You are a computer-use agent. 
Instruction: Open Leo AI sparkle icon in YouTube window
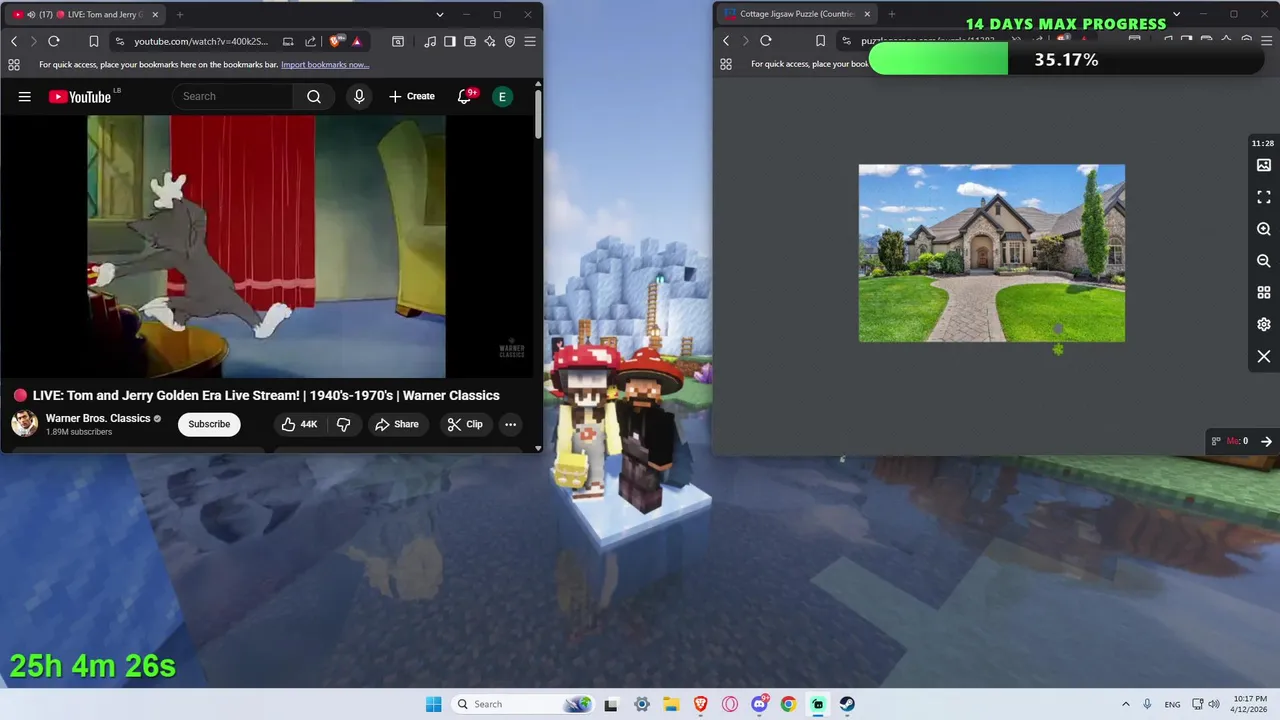(490, 41)
